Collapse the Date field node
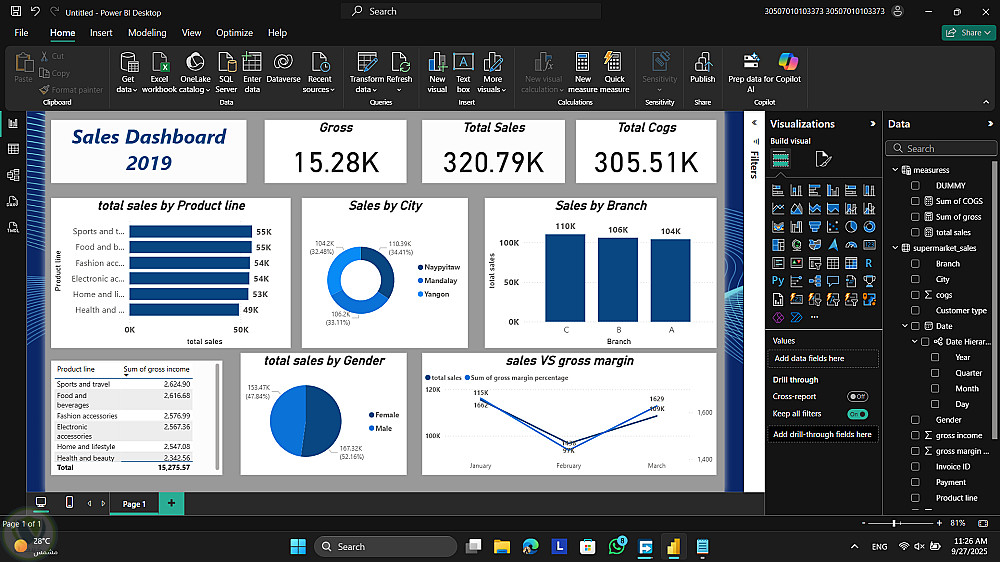Viewport: 1000px width, 562px height. [x=905, y=326]
